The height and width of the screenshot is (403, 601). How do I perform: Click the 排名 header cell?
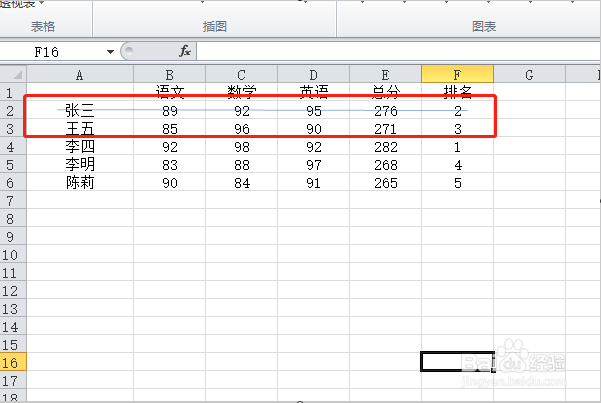tap(457, 92)
